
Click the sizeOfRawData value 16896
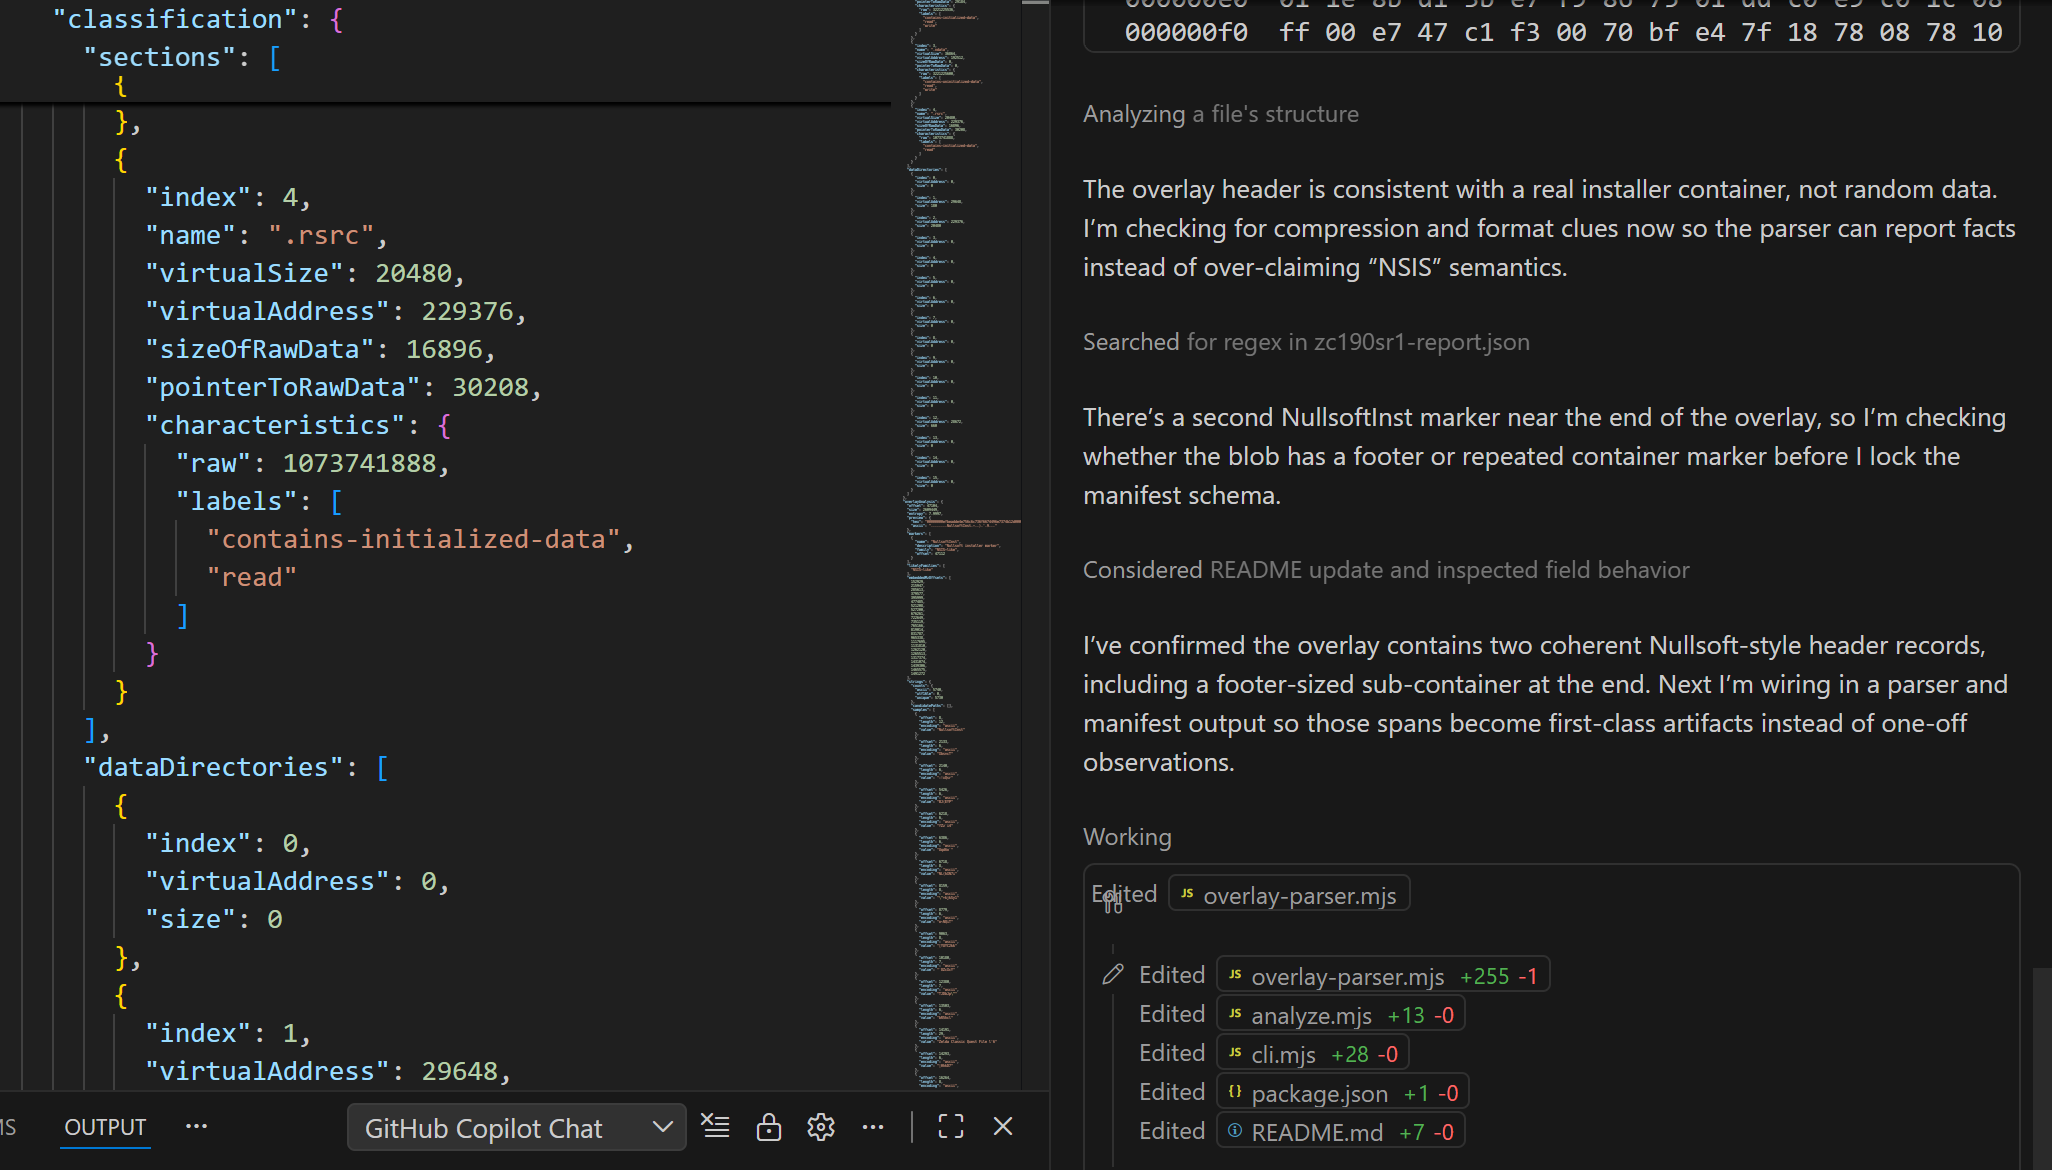point(444,349)
